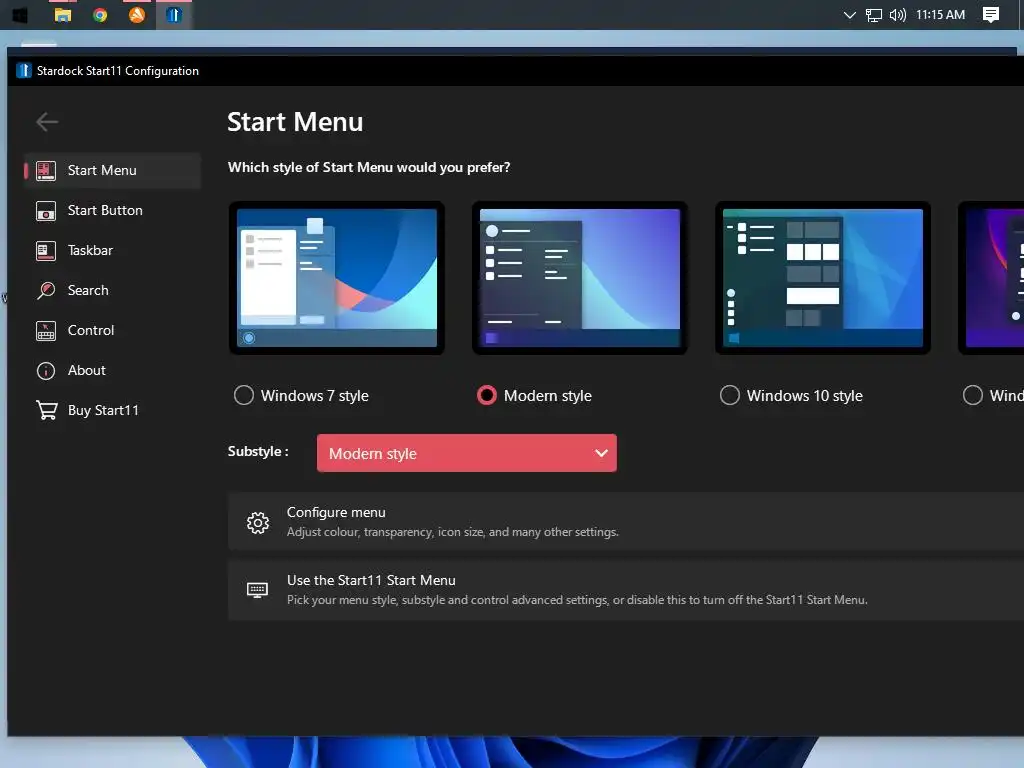Click the 'Pick your menu style, substyle' description
This screenshot has height=768, width=1024.
coord(577,600)
